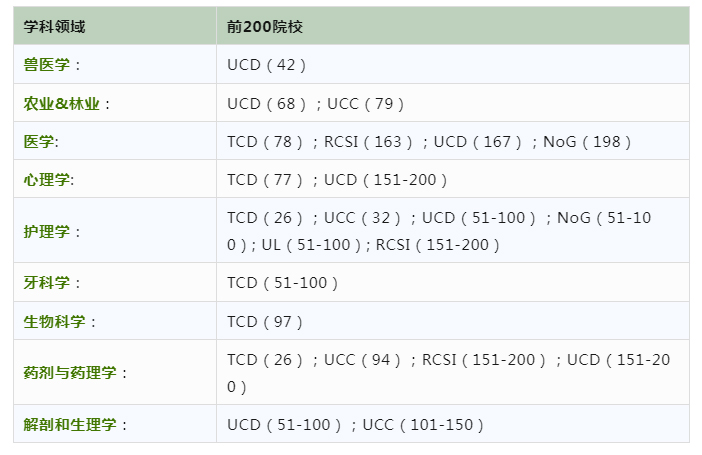Select the UCC ( 94 ) pharmacy ranking
This screenshot has width=702, height=455.
pyautogui.click(x=363, y=360)
